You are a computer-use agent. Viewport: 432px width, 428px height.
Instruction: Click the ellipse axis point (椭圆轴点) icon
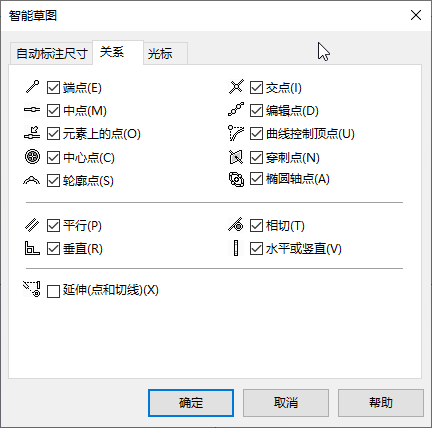(236, 179)
